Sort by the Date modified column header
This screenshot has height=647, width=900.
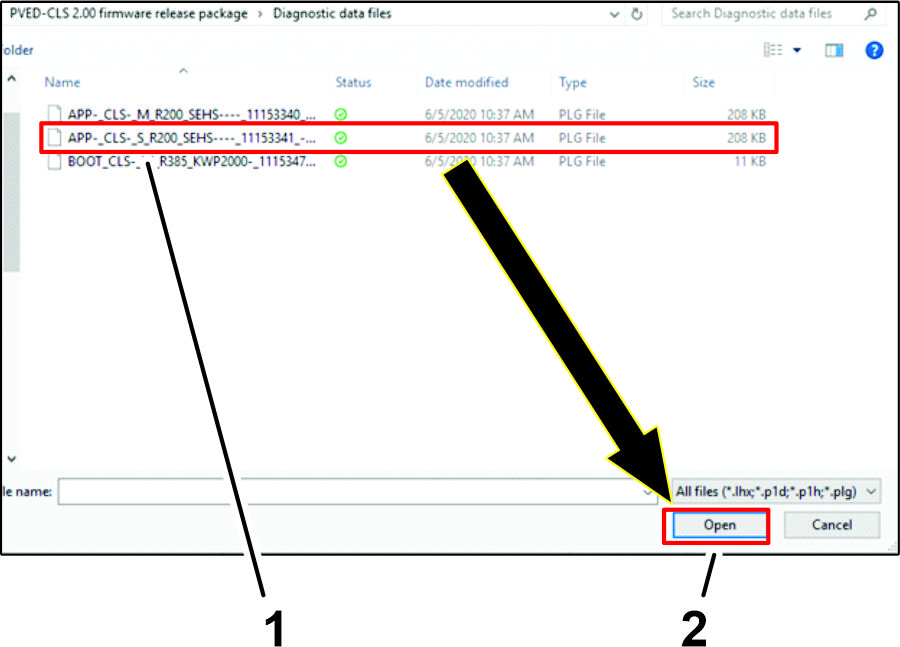click(x=466, y=82)
